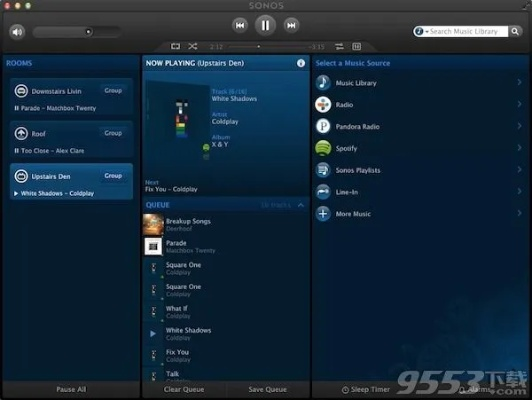The width and height of the screenshot is (532, 400).
Task: Open the Line-In source icon
Action: coord(323,192)
